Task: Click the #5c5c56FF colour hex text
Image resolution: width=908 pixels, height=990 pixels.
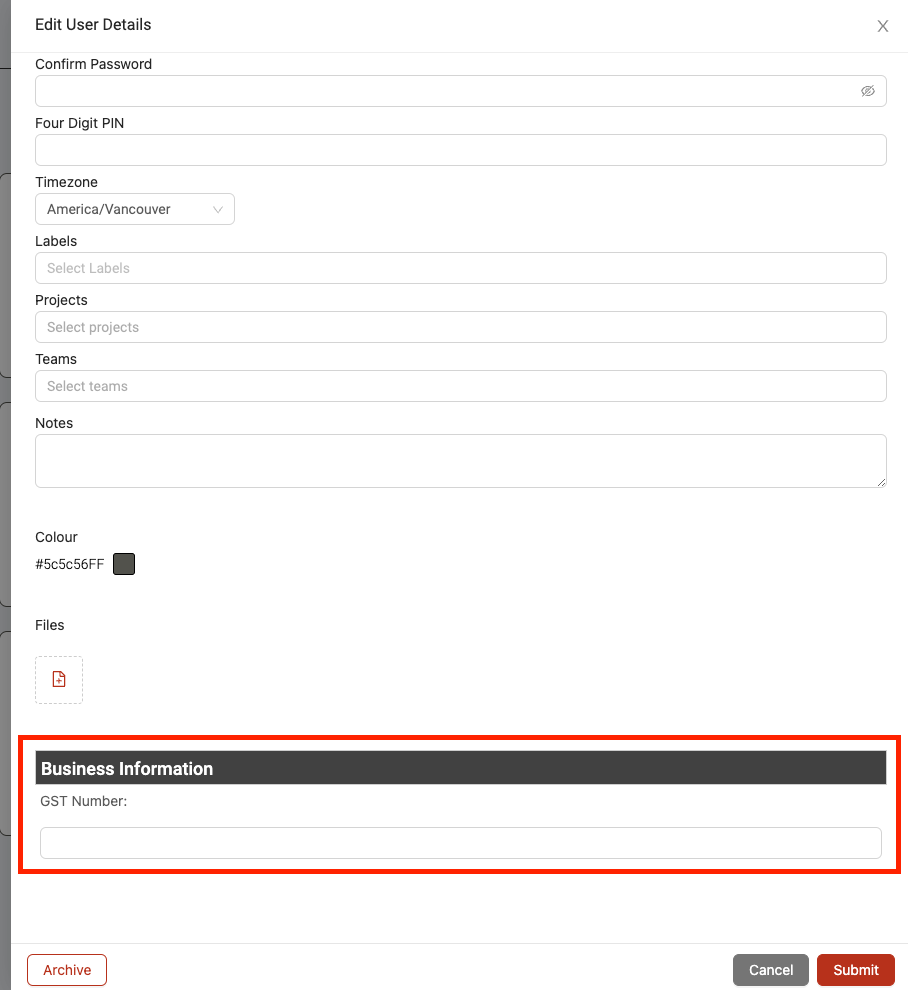Action: point(69,564)
